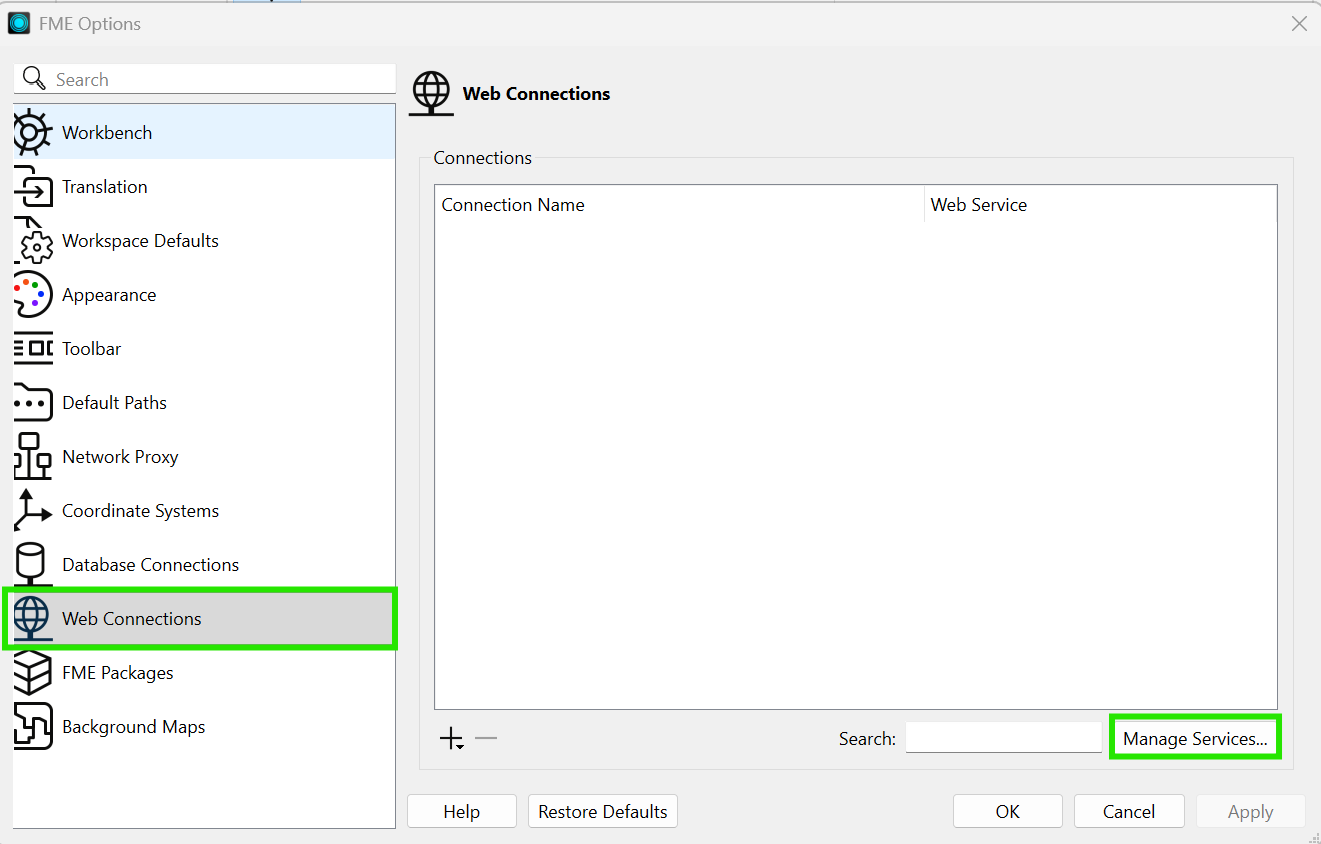The image size is (1321, 844).
Task: Click the Manage Services button
Action: [x=1195, y=739]
